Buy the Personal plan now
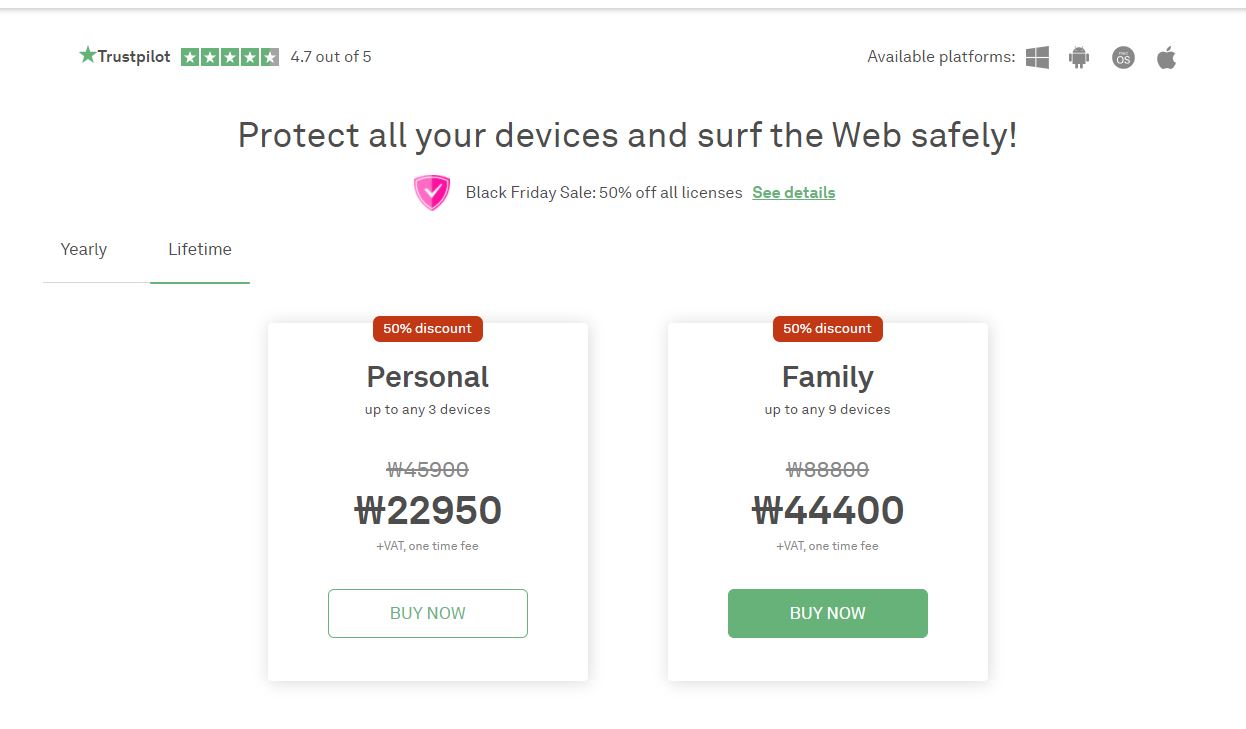Screen dimensions: 1246x729 pyautogui.click(x=428, y=613)
